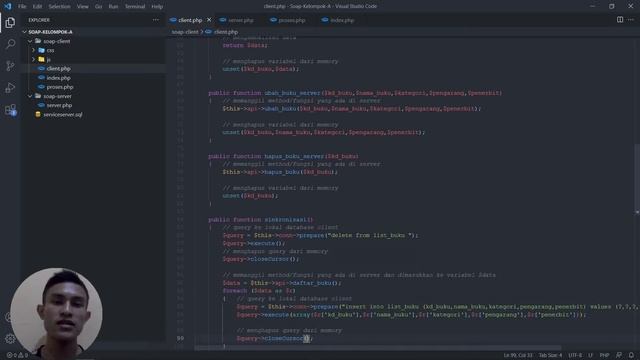This screenshot has width=640, height=360.
Task: Click the feedback icon in status bar
Action: tap(619, 355)
